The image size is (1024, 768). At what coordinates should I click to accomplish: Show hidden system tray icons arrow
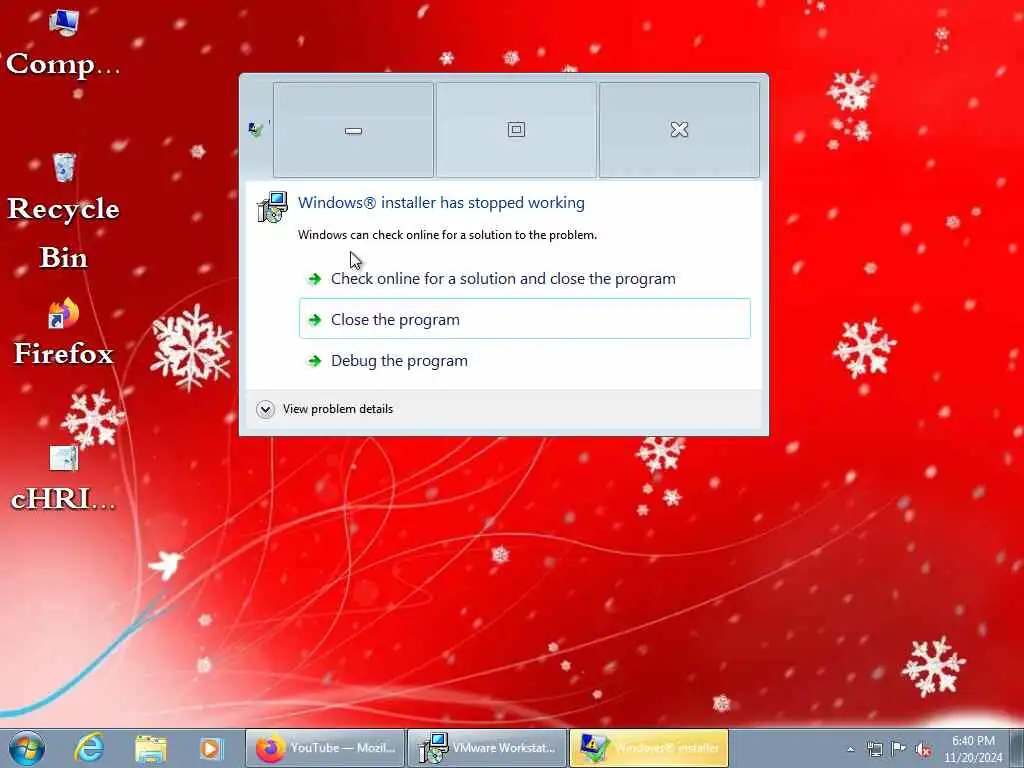coord(850,749)
